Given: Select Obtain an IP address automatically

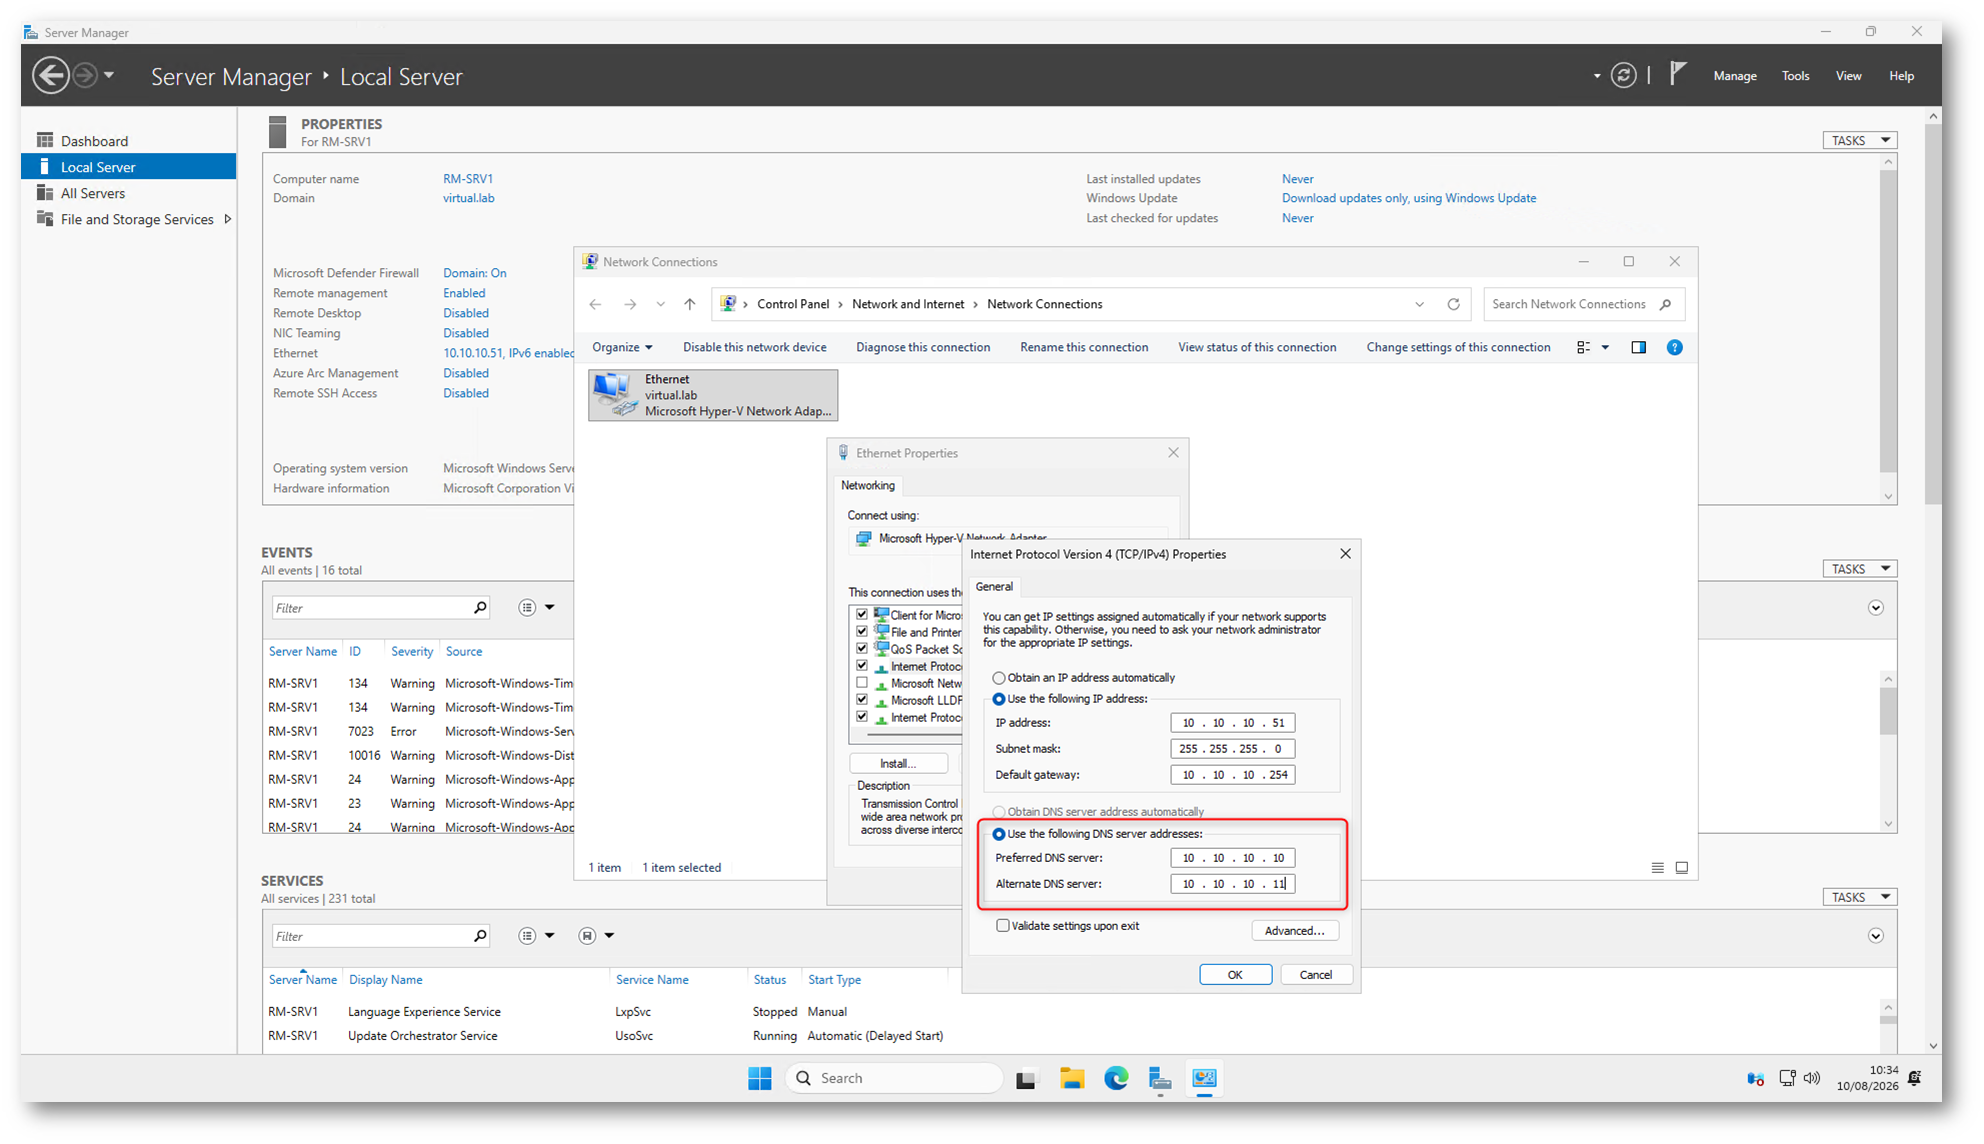Looking at the screenshot, I should pos(999,678).
